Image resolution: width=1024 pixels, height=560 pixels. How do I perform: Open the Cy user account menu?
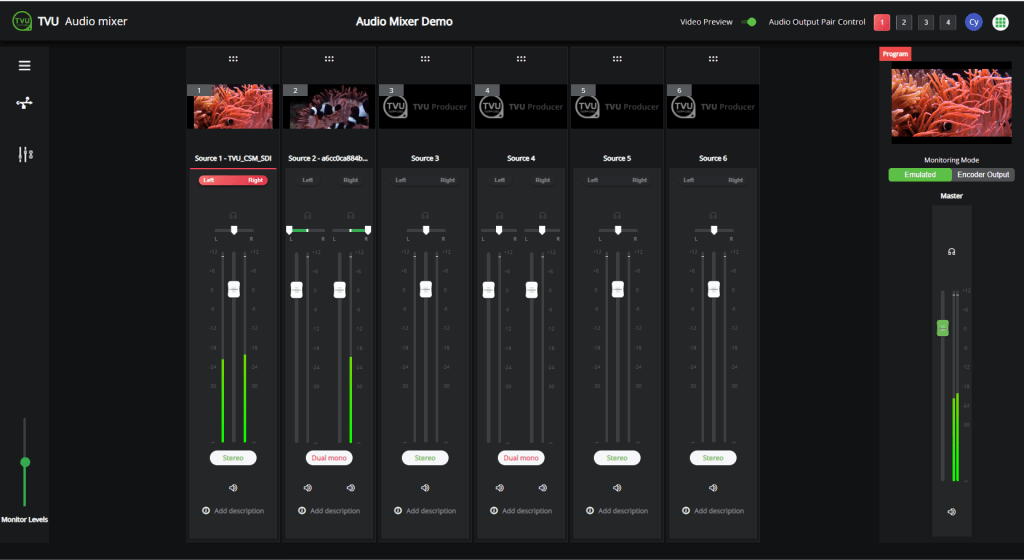tap(973, 22)
